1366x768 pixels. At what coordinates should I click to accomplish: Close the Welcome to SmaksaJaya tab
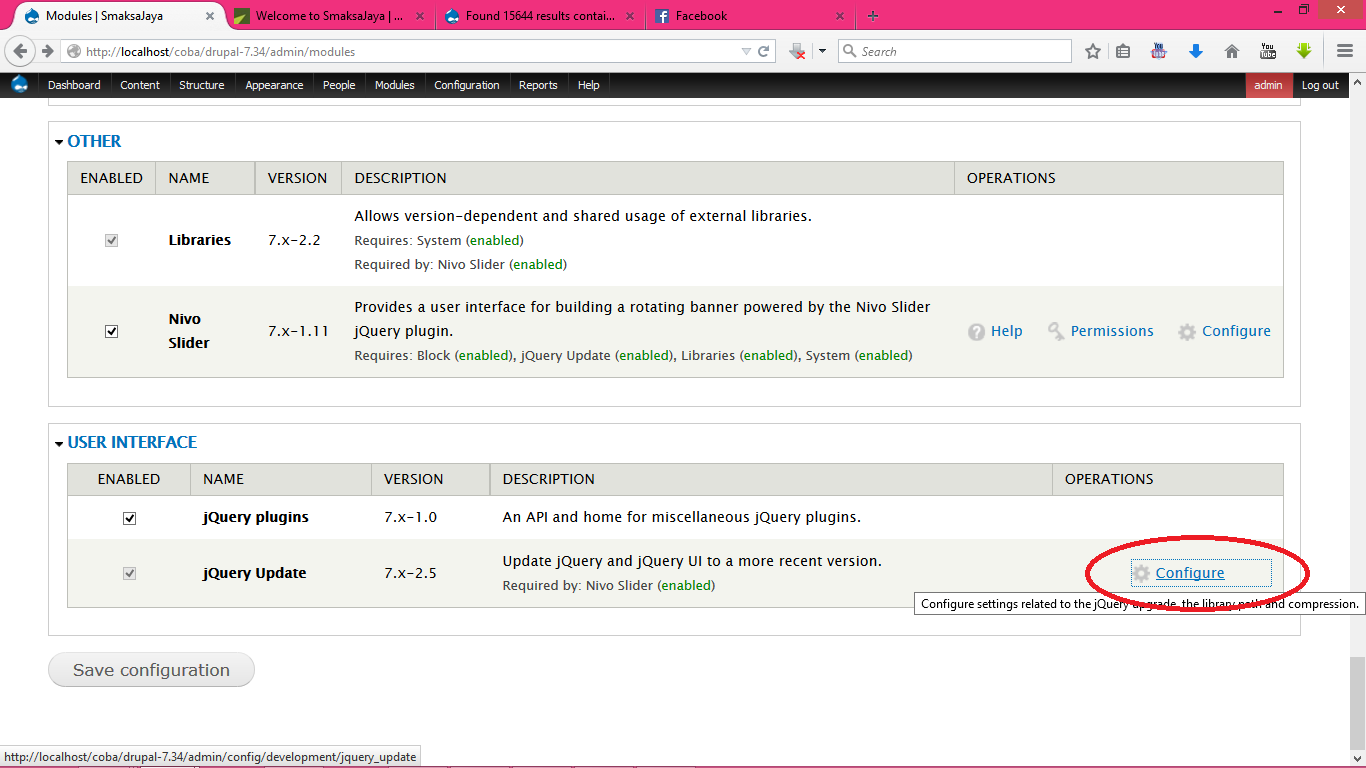pyautogui.click(x=420, y=16)
